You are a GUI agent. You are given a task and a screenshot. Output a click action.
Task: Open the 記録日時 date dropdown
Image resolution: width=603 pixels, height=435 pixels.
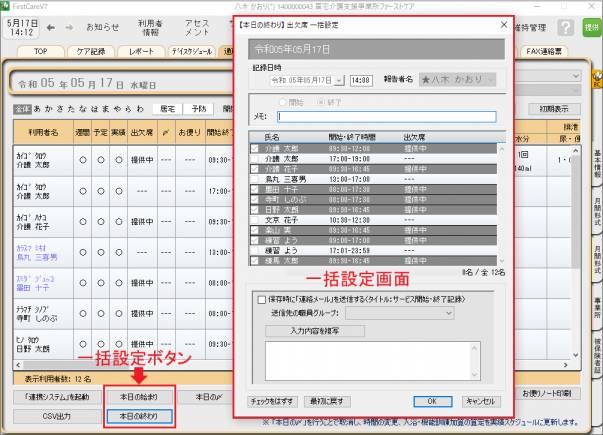tap(339, 80)
